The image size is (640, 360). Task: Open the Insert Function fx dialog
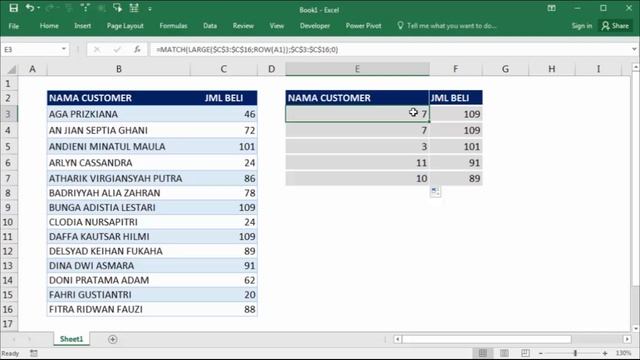[137, 49]
